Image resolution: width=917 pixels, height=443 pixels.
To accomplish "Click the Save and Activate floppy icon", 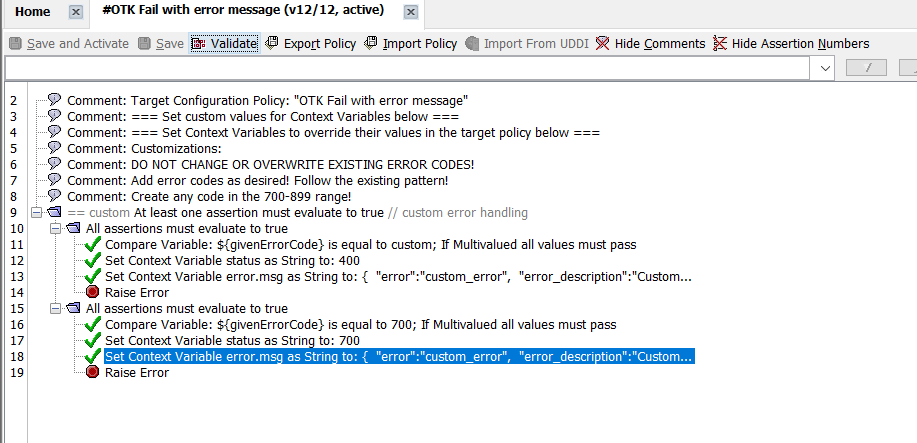I will 16,43.
